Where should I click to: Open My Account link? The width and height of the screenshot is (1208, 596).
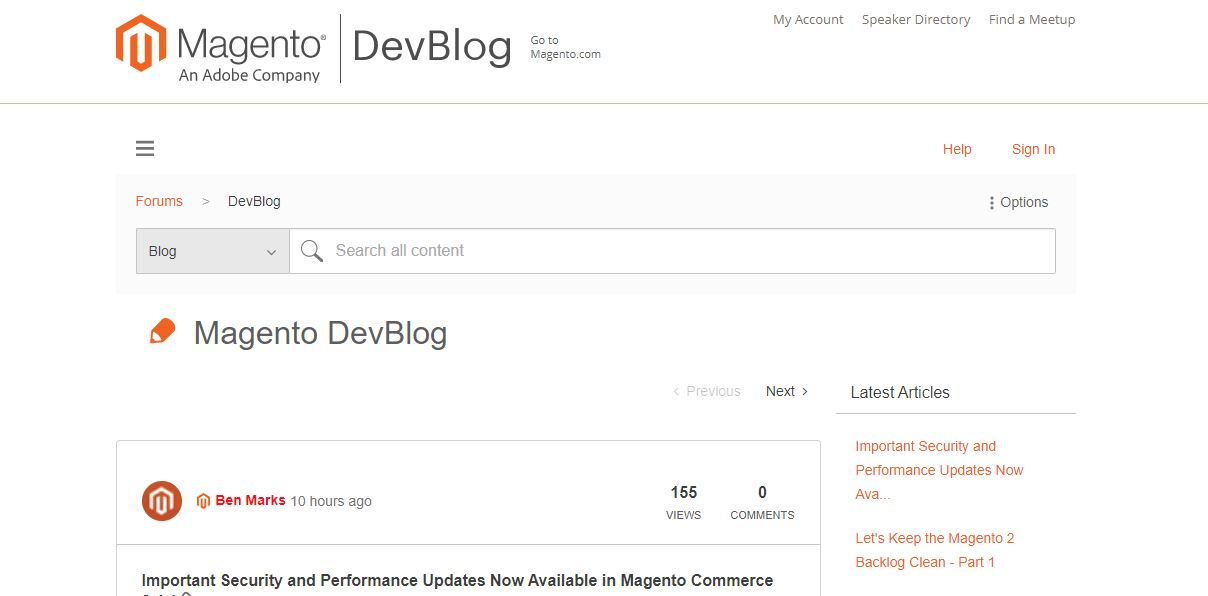[808, 19]
